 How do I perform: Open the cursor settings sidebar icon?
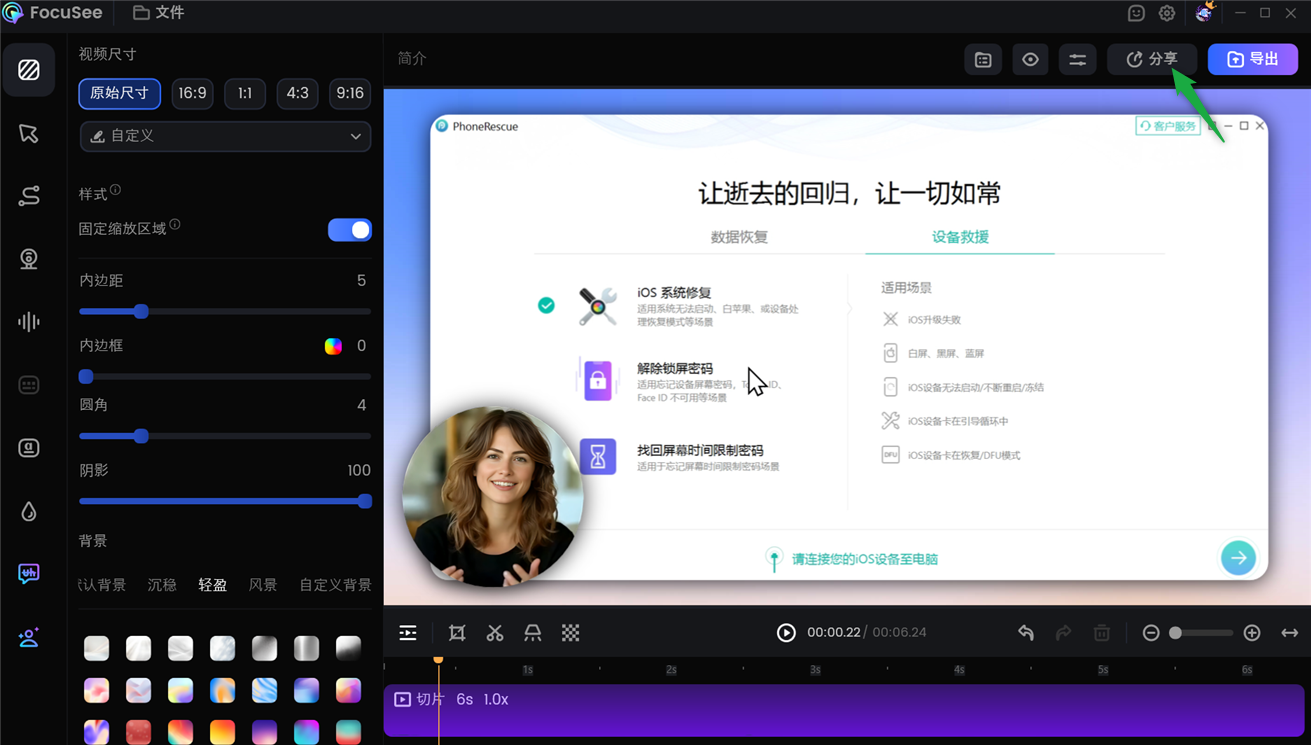(x=29, y=133)
